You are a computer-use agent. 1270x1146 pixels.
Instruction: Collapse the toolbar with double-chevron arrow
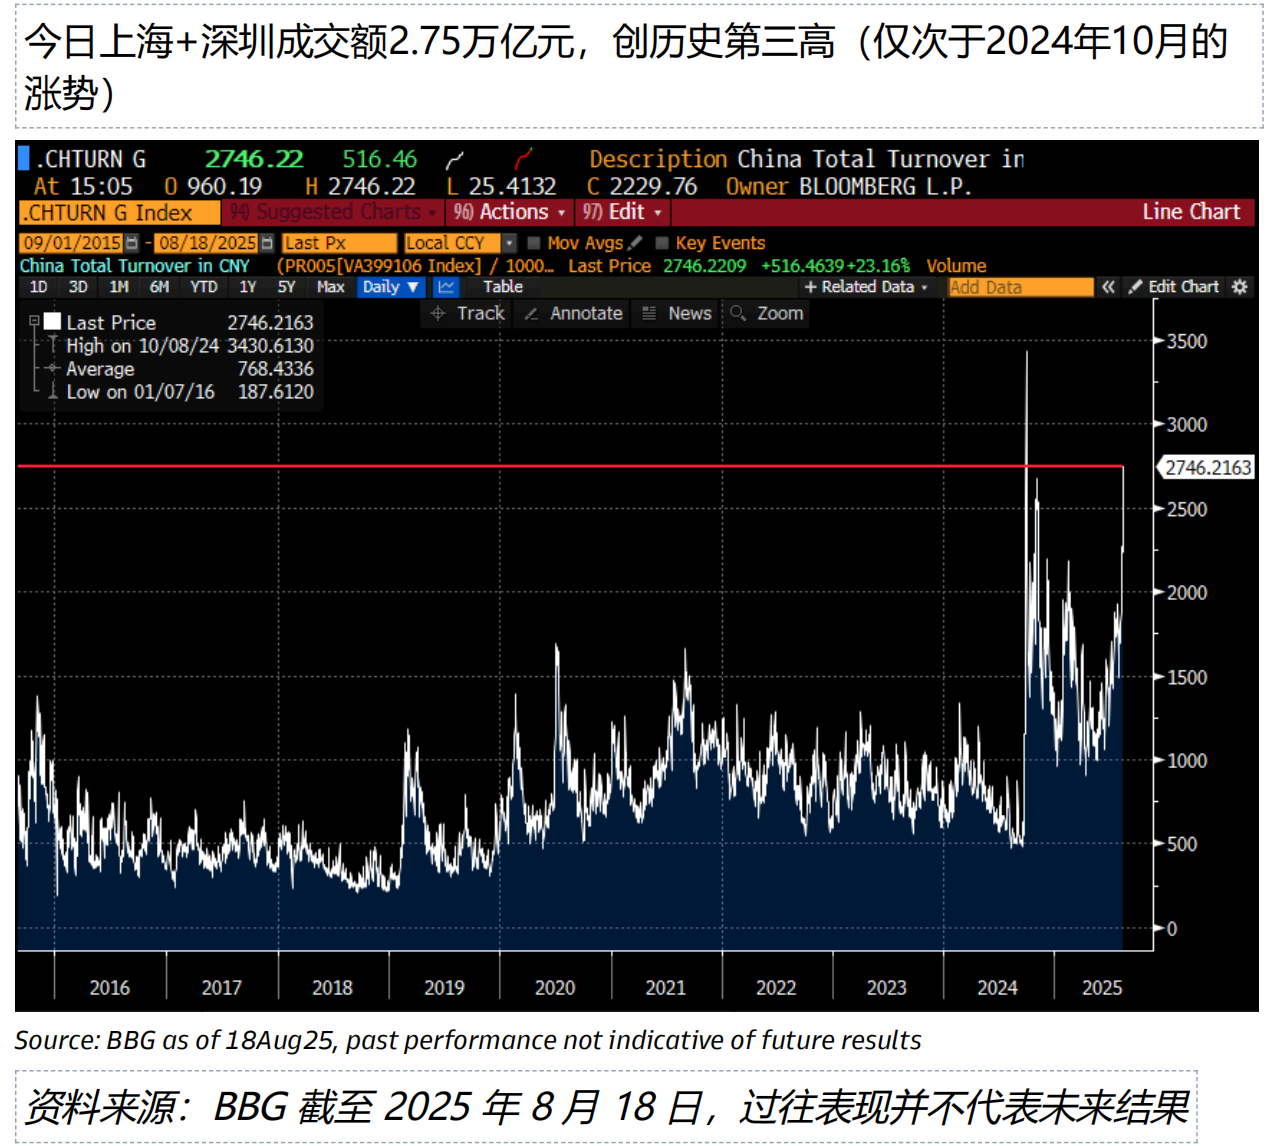(1108, 287)
